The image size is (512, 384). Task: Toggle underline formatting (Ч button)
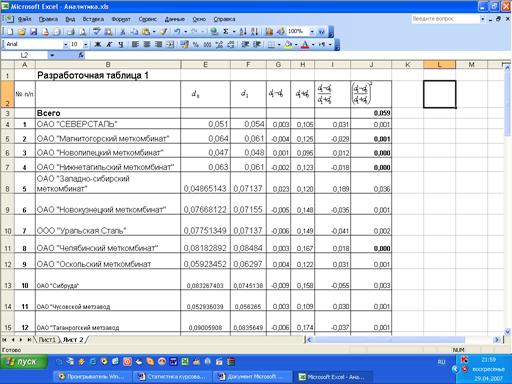tap(121, 44)
